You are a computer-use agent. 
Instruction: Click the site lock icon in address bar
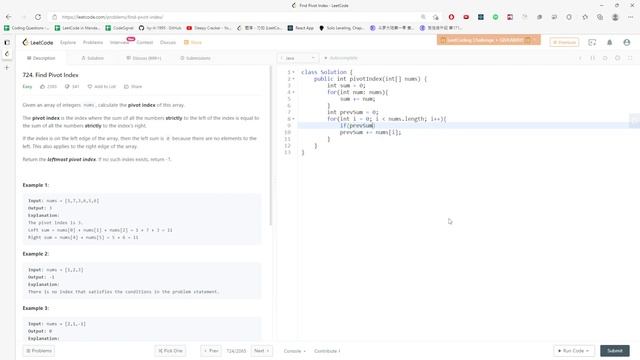55,17
